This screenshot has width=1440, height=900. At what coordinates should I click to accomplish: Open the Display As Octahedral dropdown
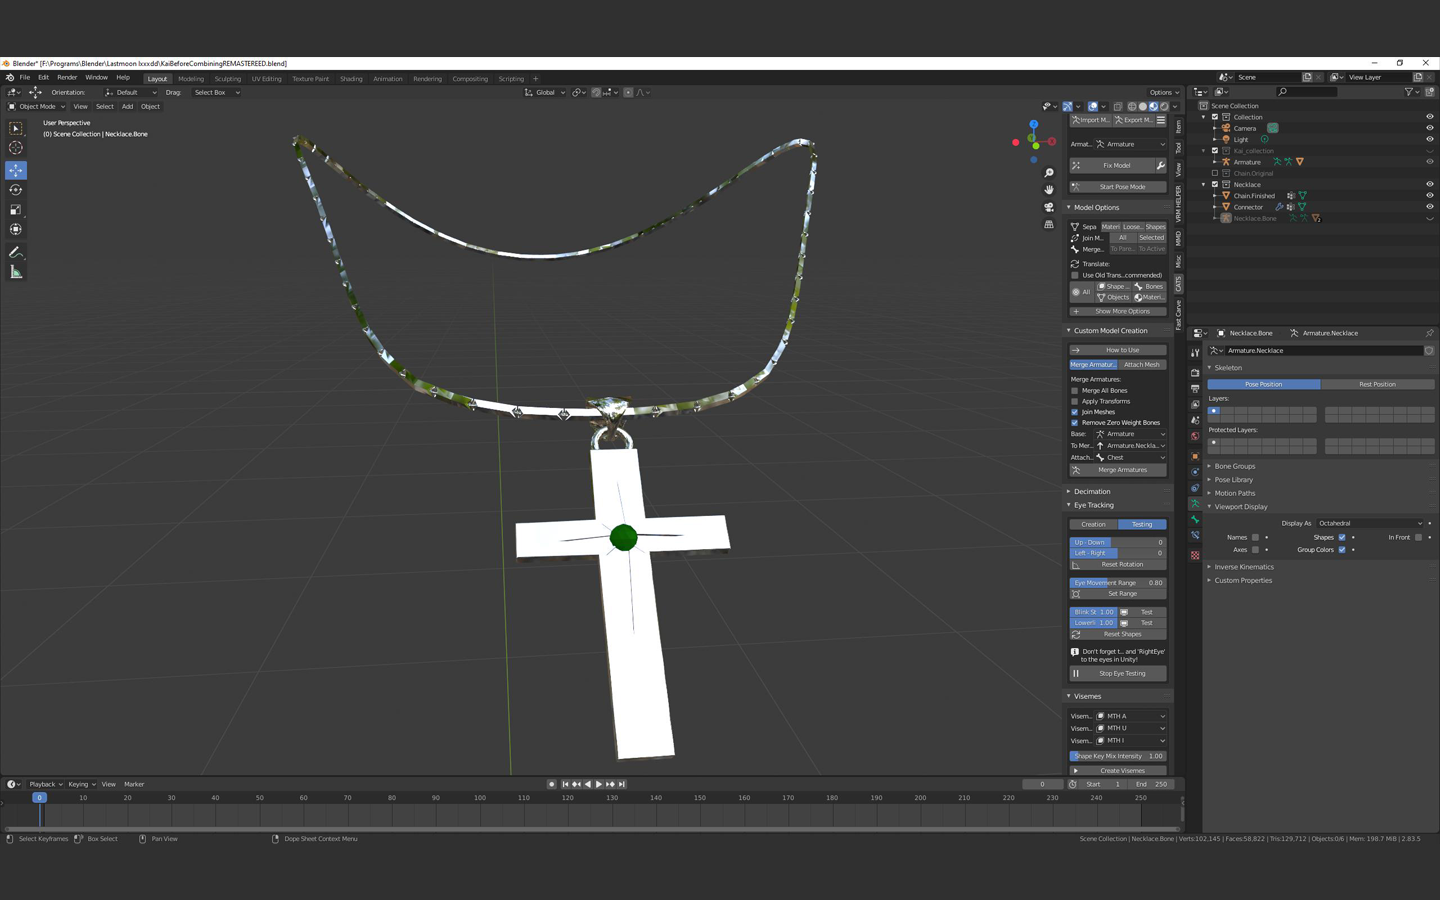pos(1369,523)
